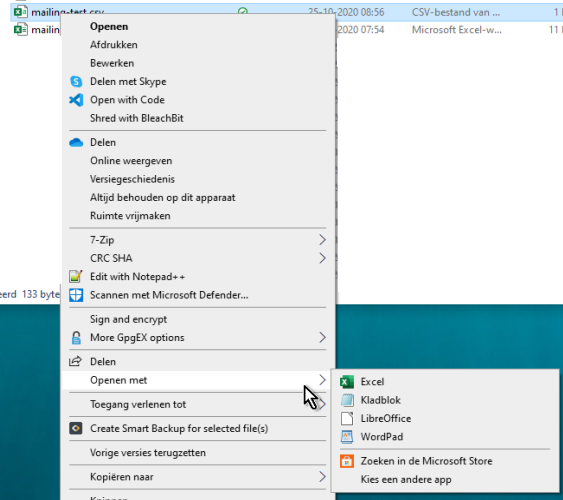Expand the More GpgEX options arrow
The height and width of the screenshot is (500, 563).
click(322, 337)
